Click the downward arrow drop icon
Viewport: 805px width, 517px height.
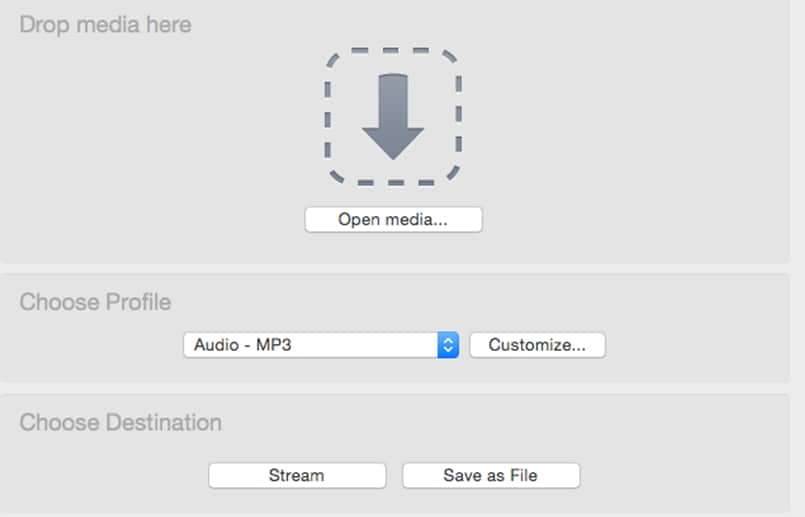(x=393, y=116)
